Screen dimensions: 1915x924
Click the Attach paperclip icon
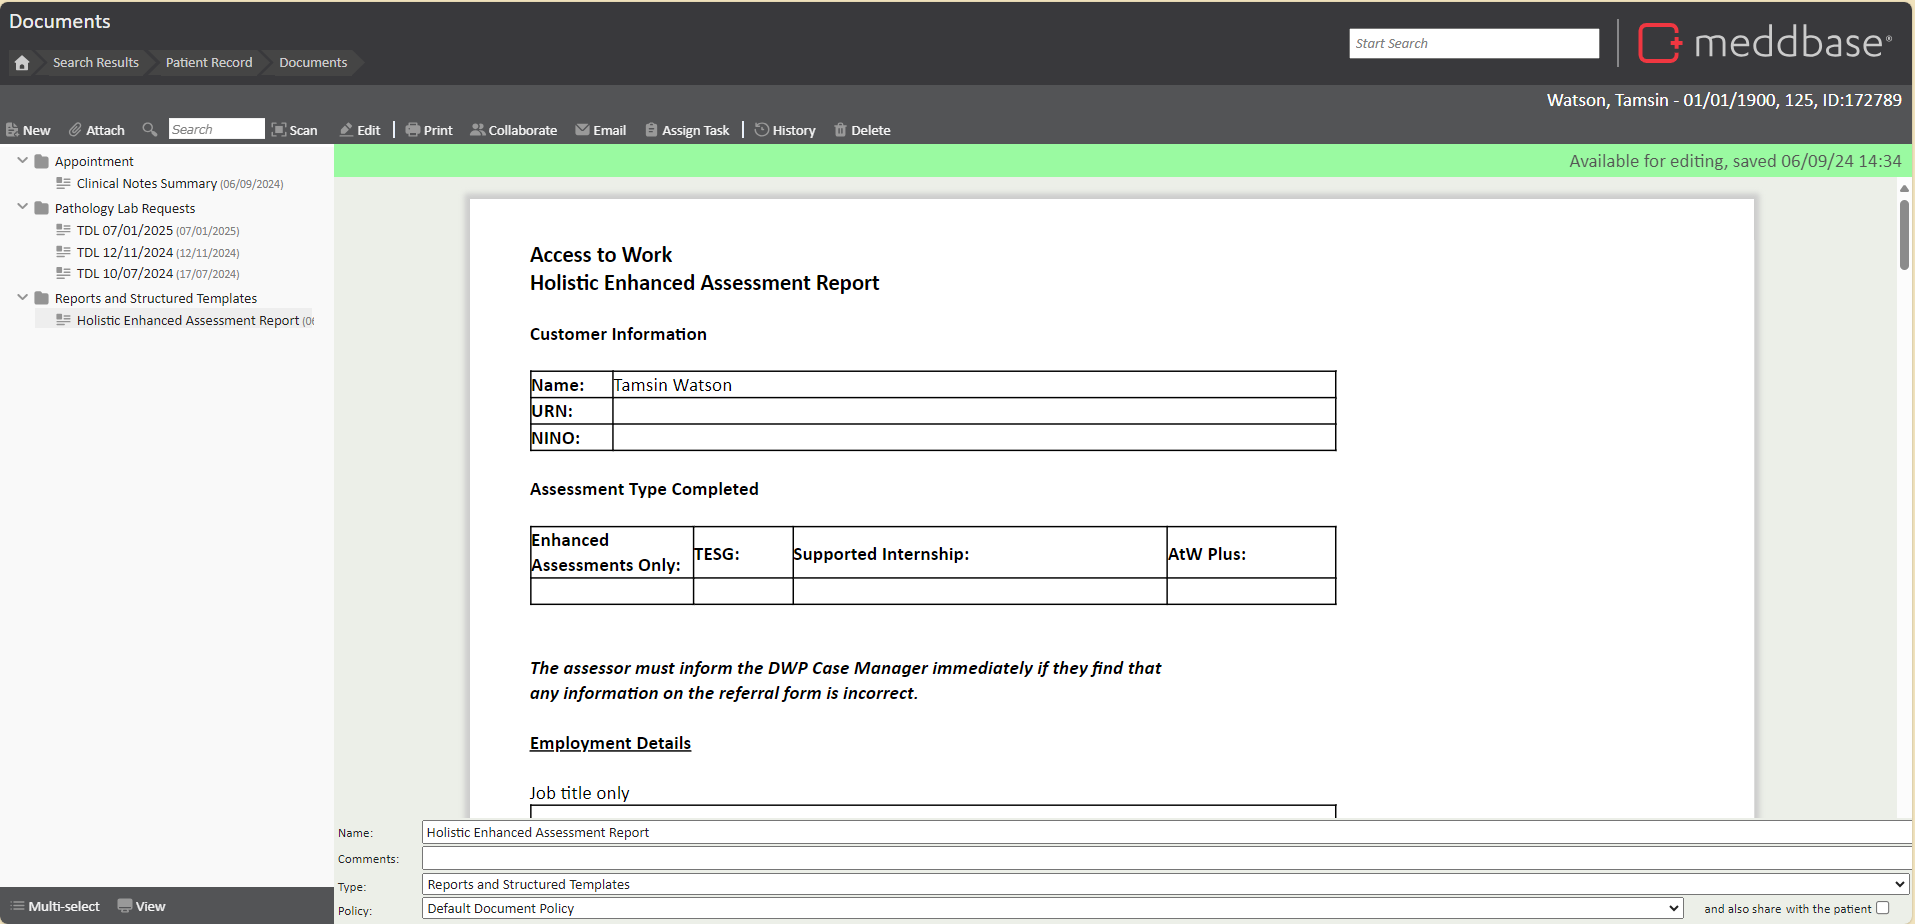pos(75,130)
